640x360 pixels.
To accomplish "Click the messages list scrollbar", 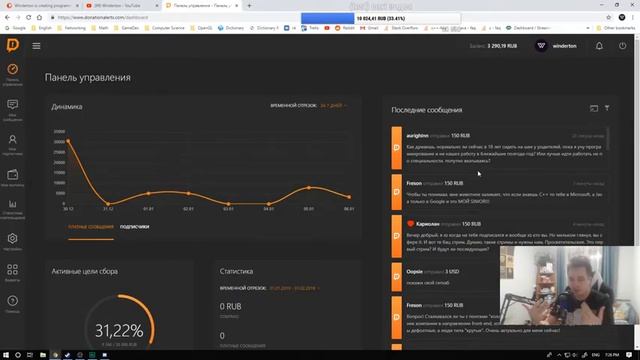I will click(608, 139).
